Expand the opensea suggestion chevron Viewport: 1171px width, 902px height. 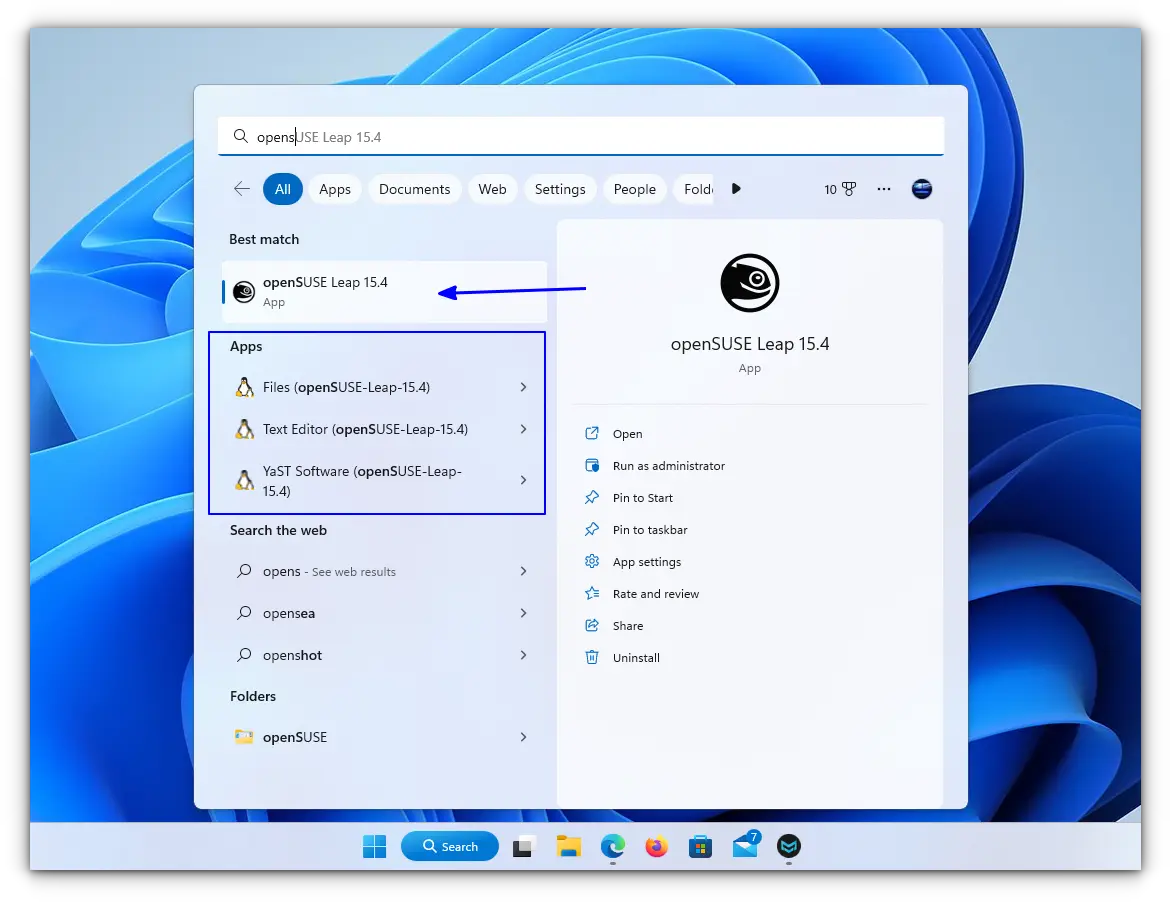point(524,613)
